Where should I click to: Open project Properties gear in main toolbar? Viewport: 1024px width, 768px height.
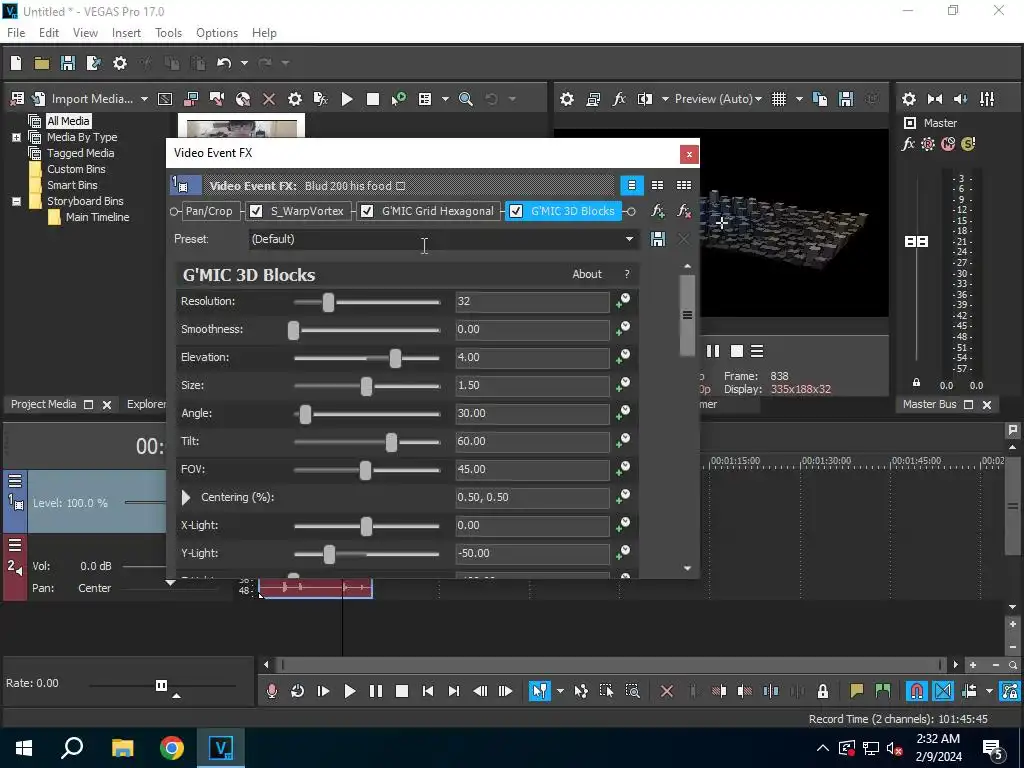120,63
